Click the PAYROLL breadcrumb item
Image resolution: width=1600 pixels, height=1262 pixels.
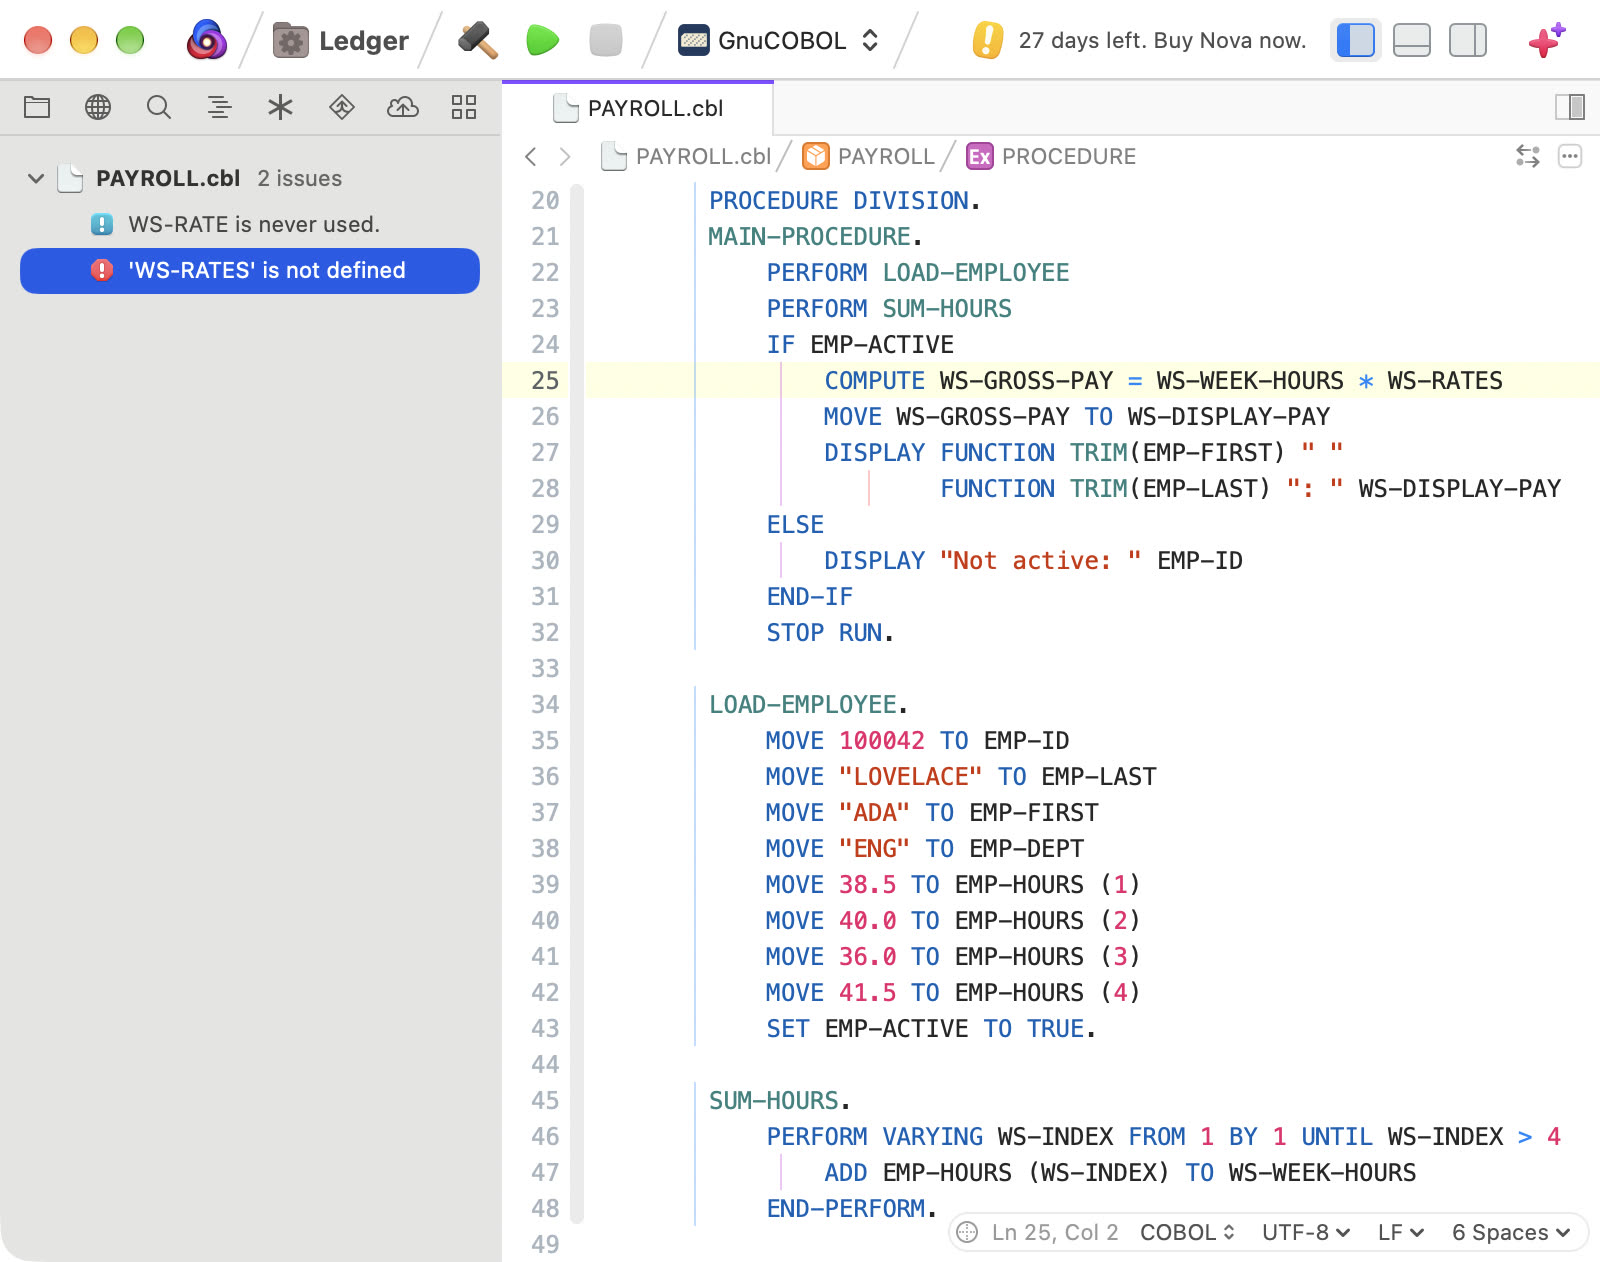tap(868, 157)
